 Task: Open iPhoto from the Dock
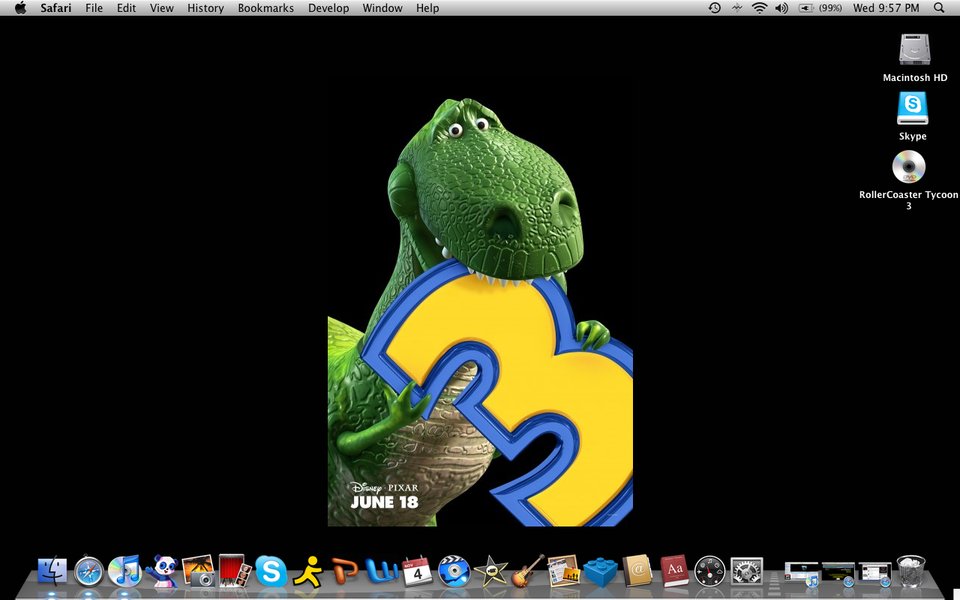point(198,571)
